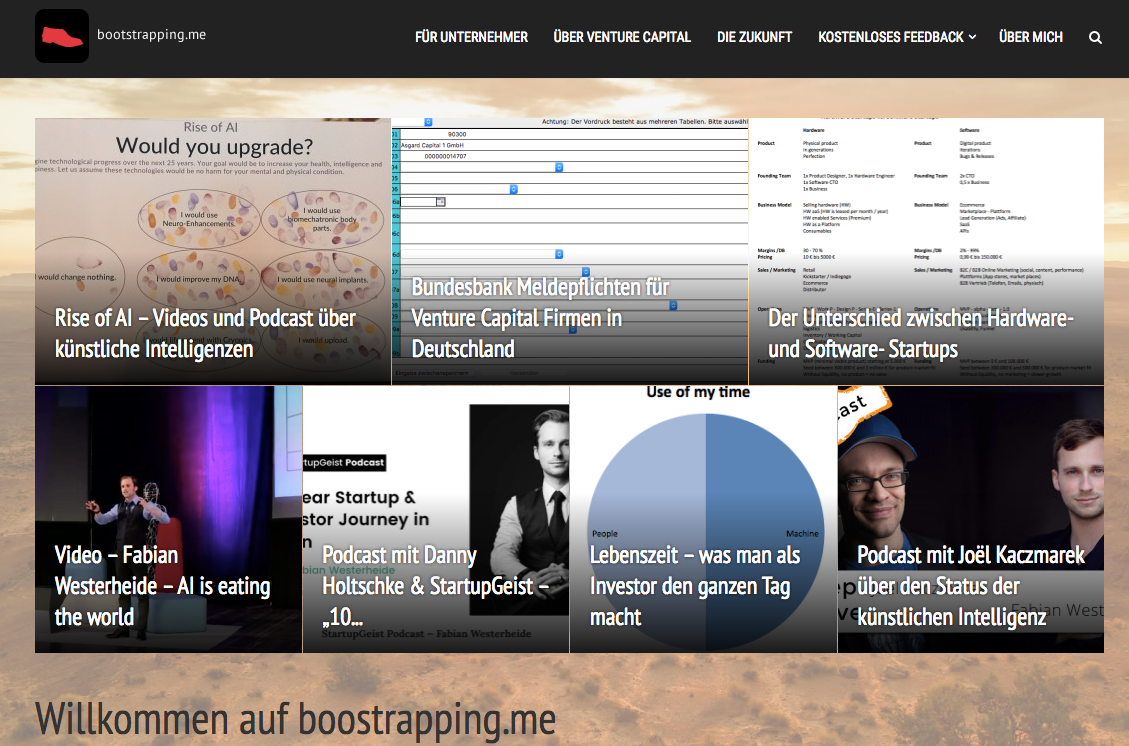Click the Willkommen auf boostrapping.me heading
This screenshot has width=1129, height=746.
(295, 719)
